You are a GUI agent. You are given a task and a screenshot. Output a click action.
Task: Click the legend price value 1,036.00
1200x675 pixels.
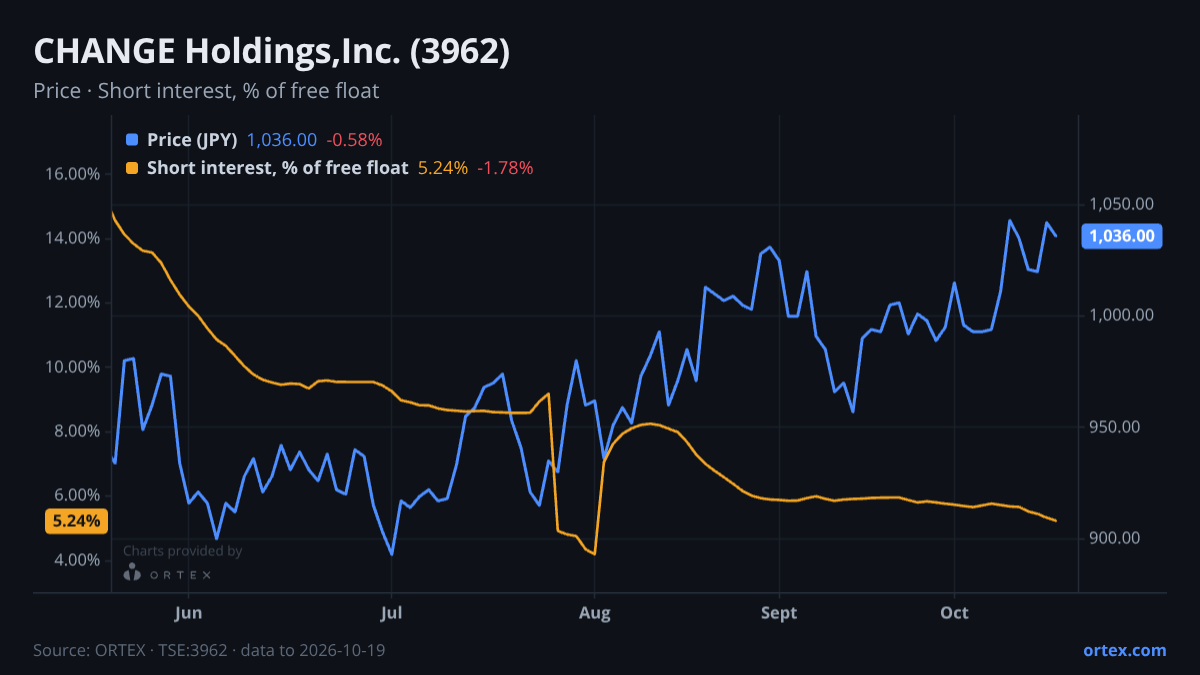pos(282,140)
